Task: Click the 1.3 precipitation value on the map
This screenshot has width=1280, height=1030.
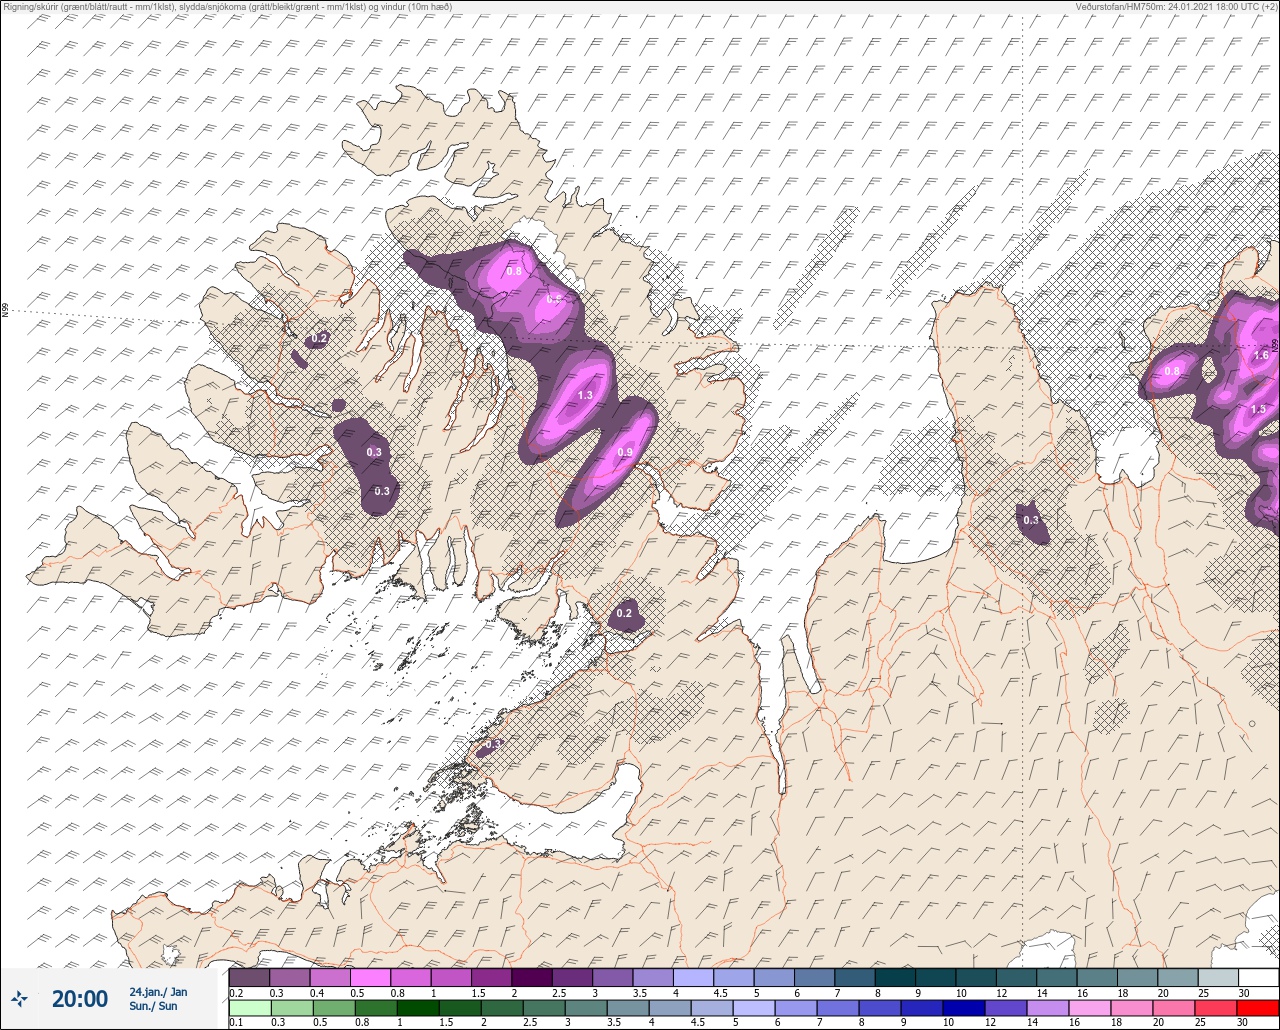Action: (x=585, y=396)
